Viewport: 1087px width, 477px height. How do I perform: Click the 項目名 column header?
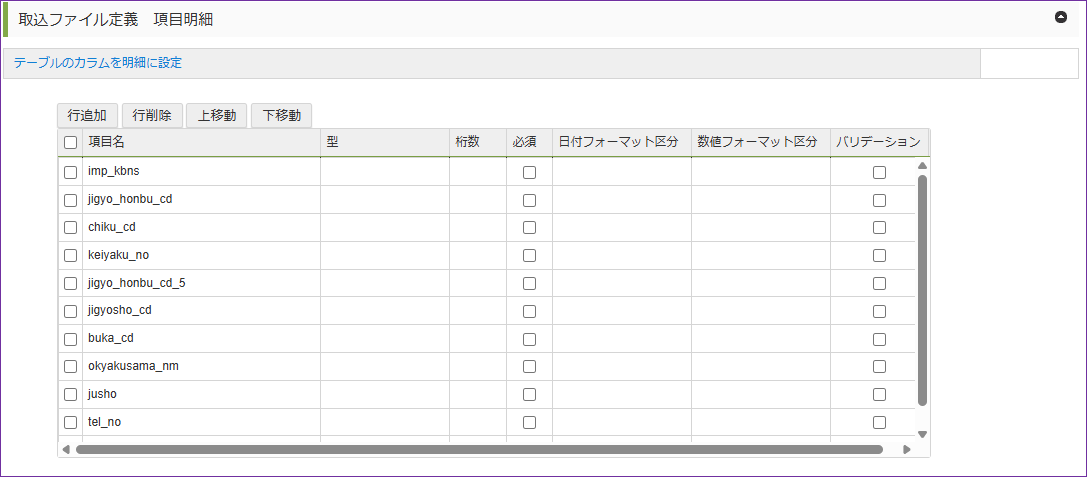200,143
